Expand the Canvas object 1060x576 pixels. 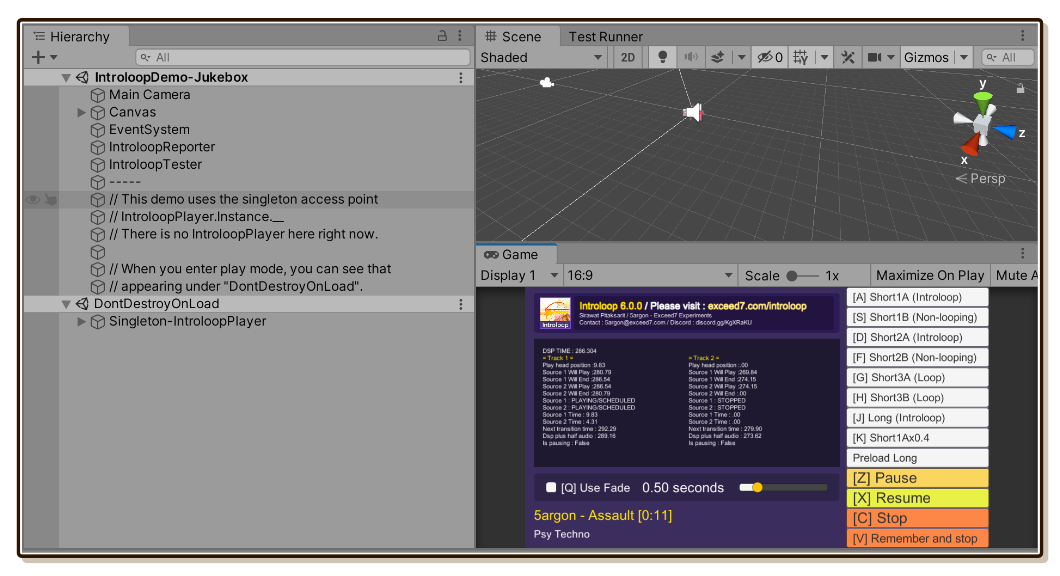[x=81, y=112]
